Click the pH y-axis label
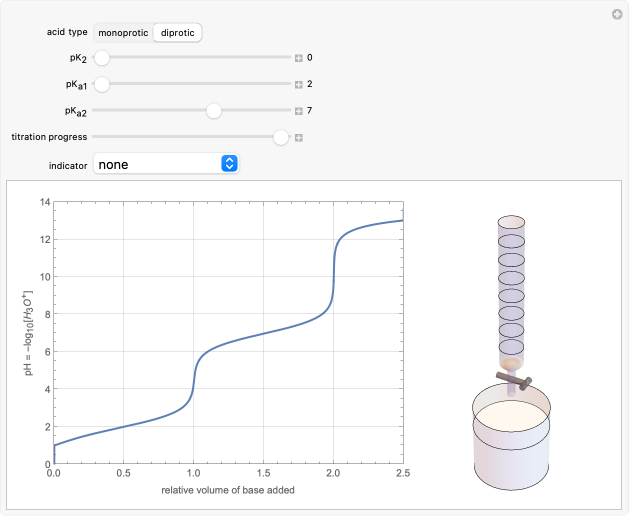The image size is (629, 517). click(31, 331)
